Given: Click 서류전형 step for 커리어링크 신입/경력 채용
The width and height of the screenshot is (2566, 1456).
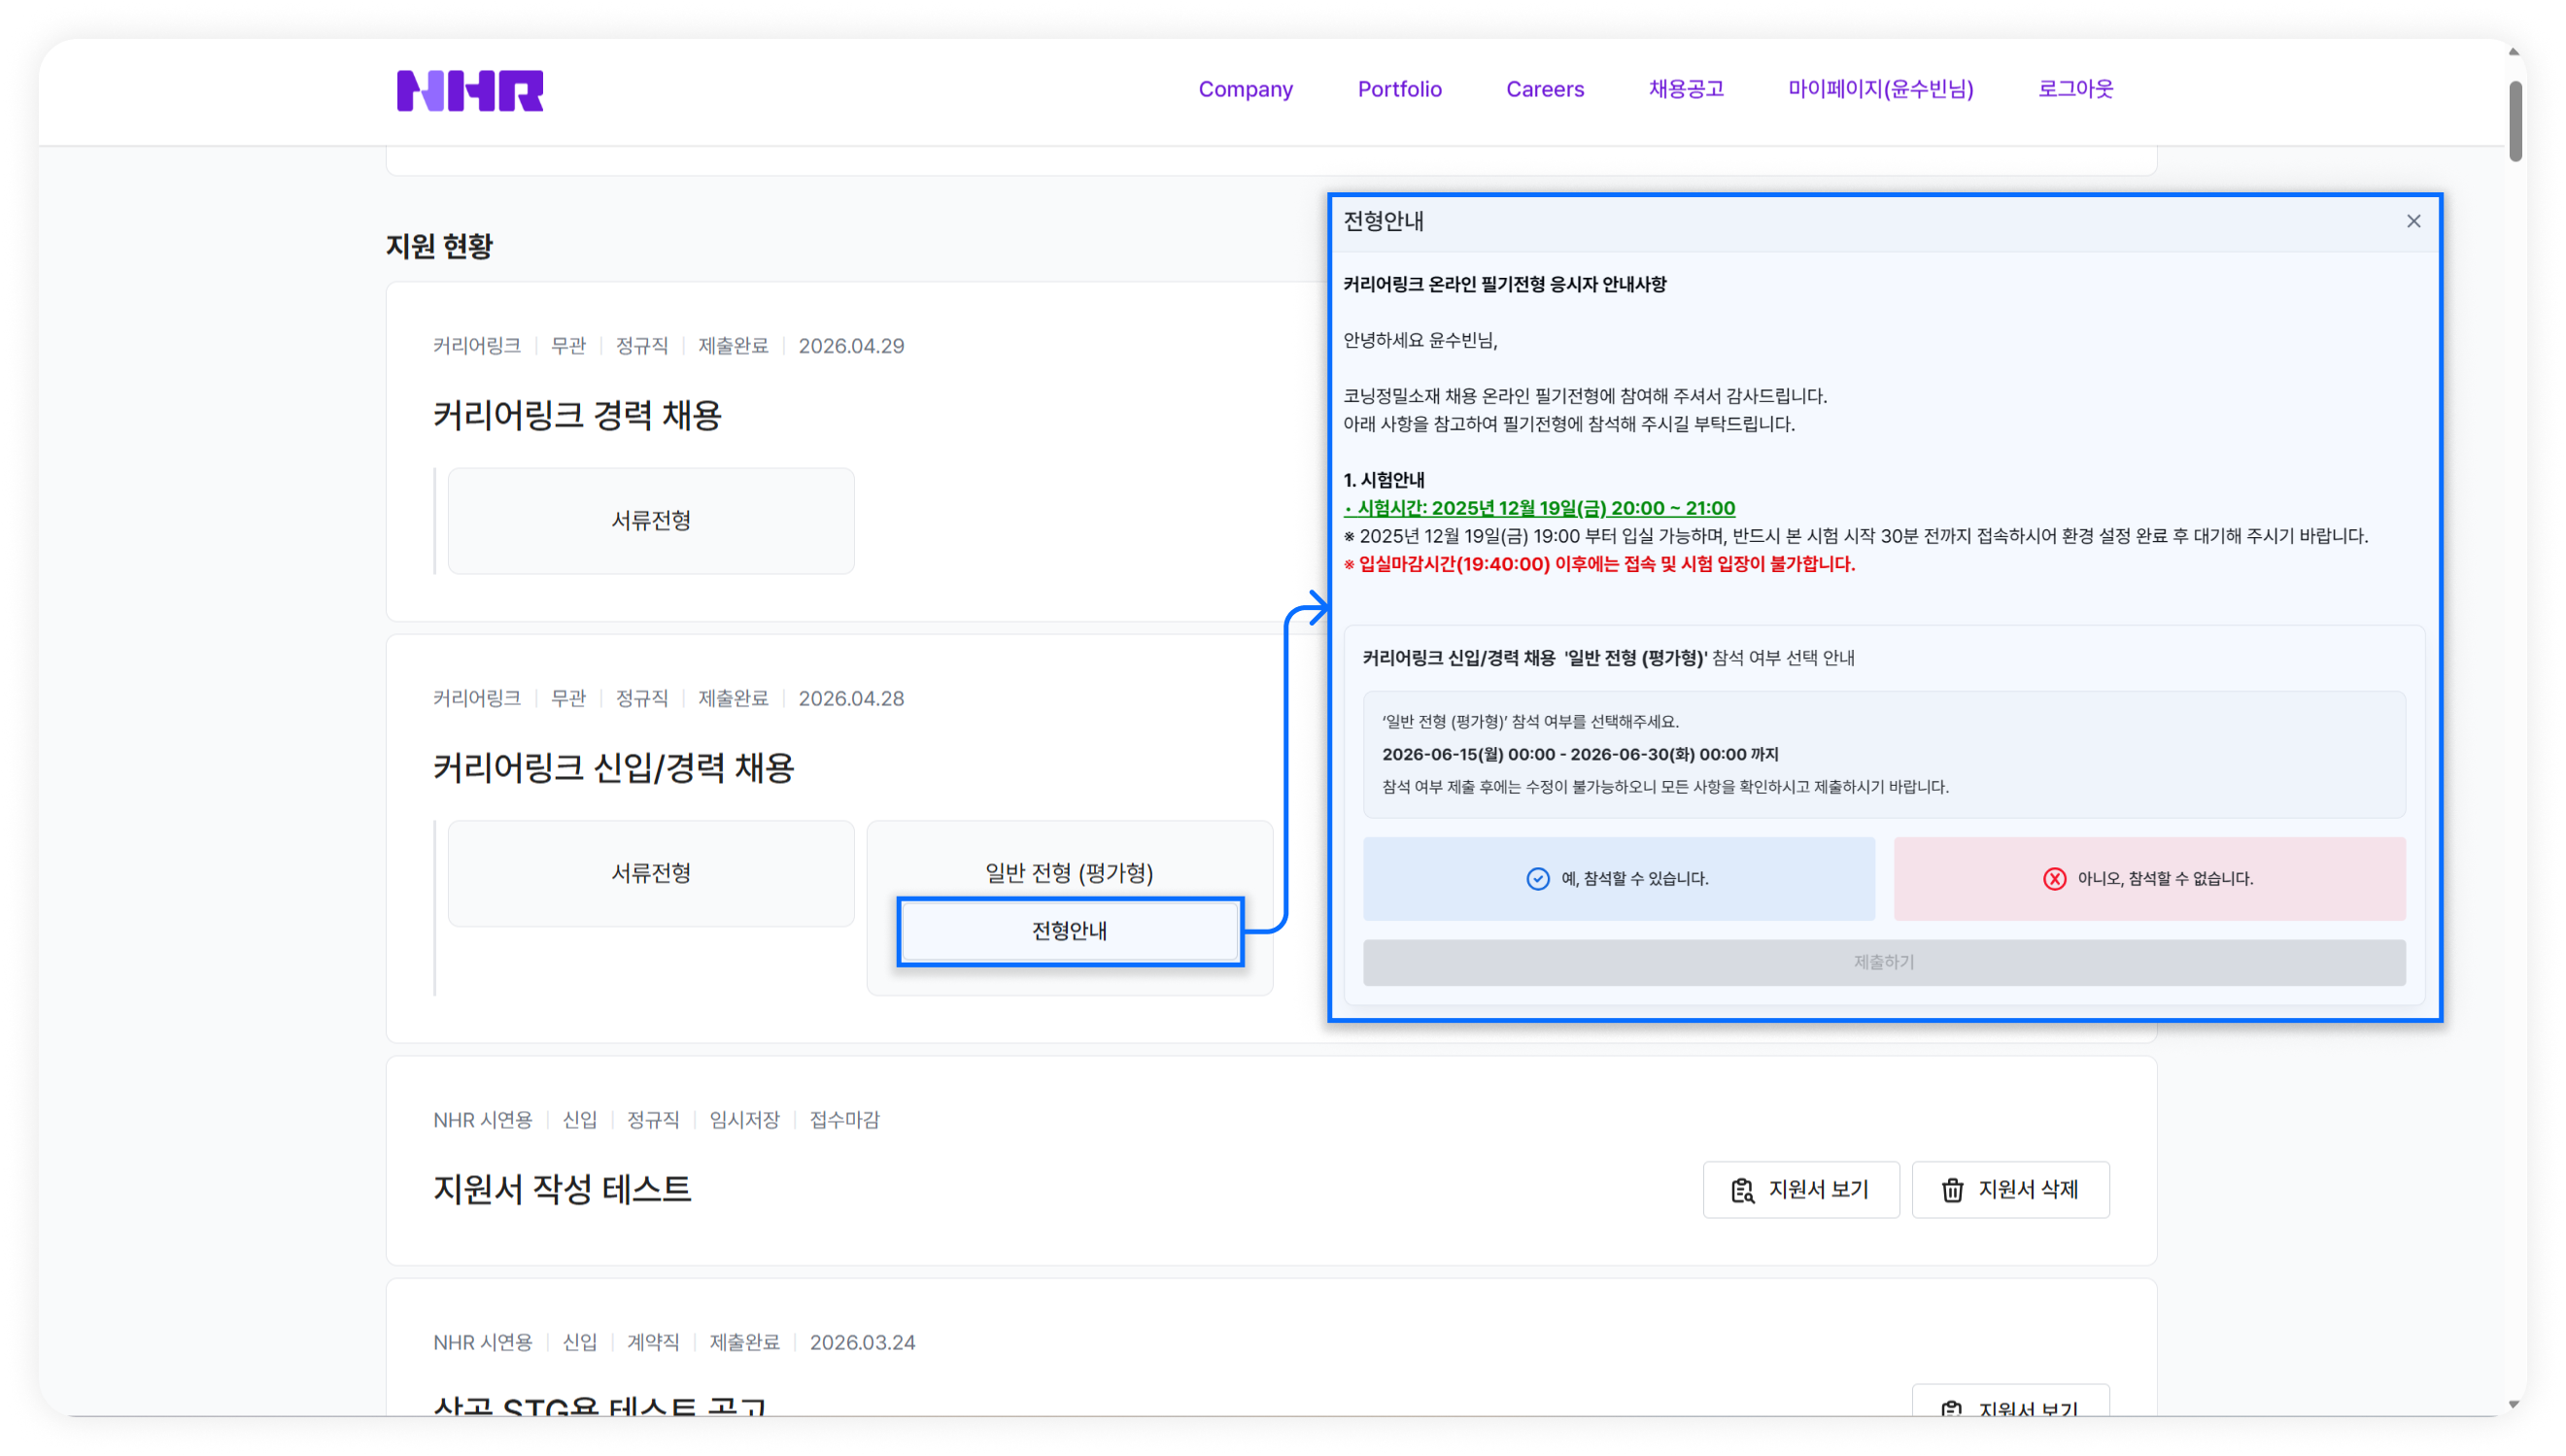Looking at the screenshot, I should 651,874.
